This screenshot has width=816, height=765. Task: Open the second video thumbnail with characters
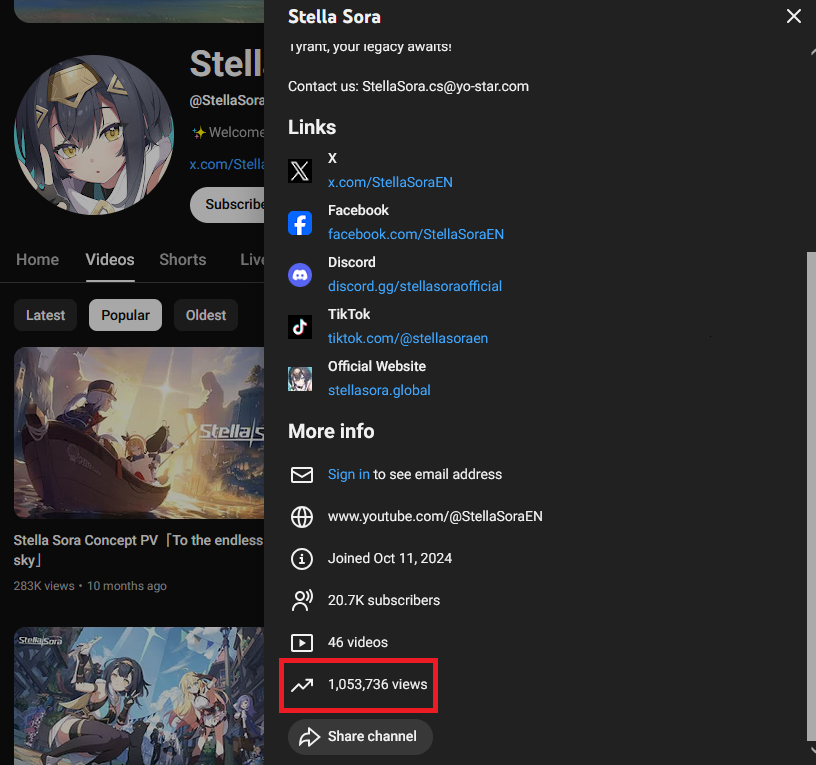pyautogui.click(x=139, y=696)
